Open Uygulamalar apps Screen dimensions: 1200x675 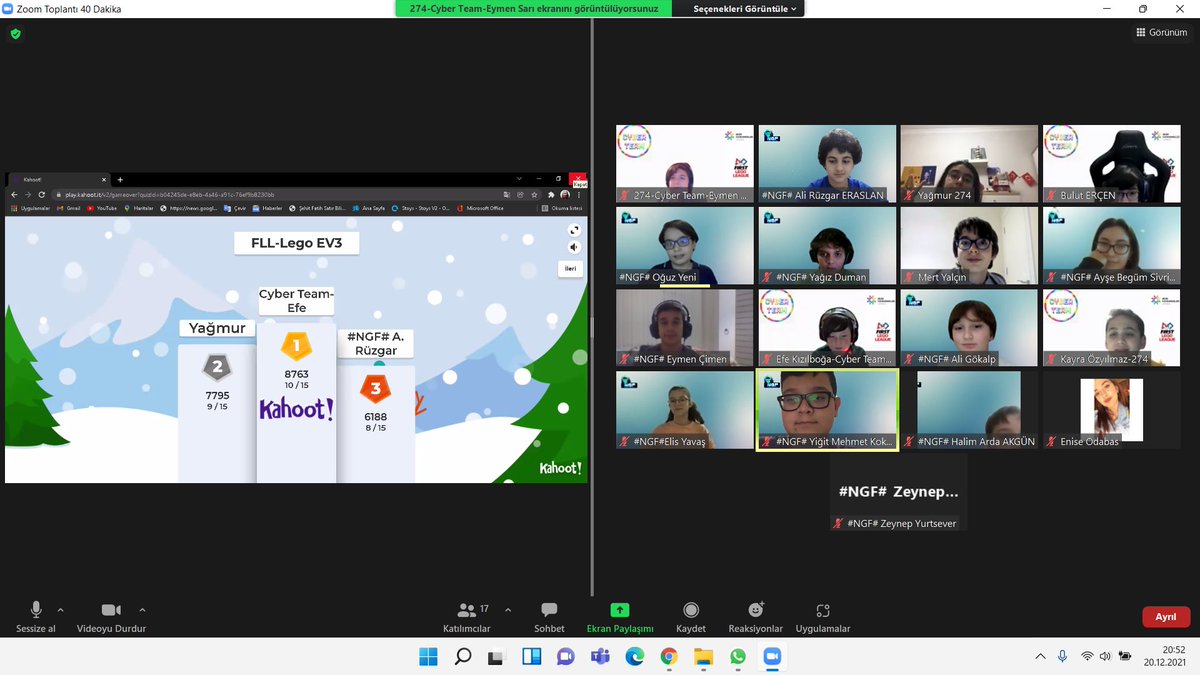823,617
